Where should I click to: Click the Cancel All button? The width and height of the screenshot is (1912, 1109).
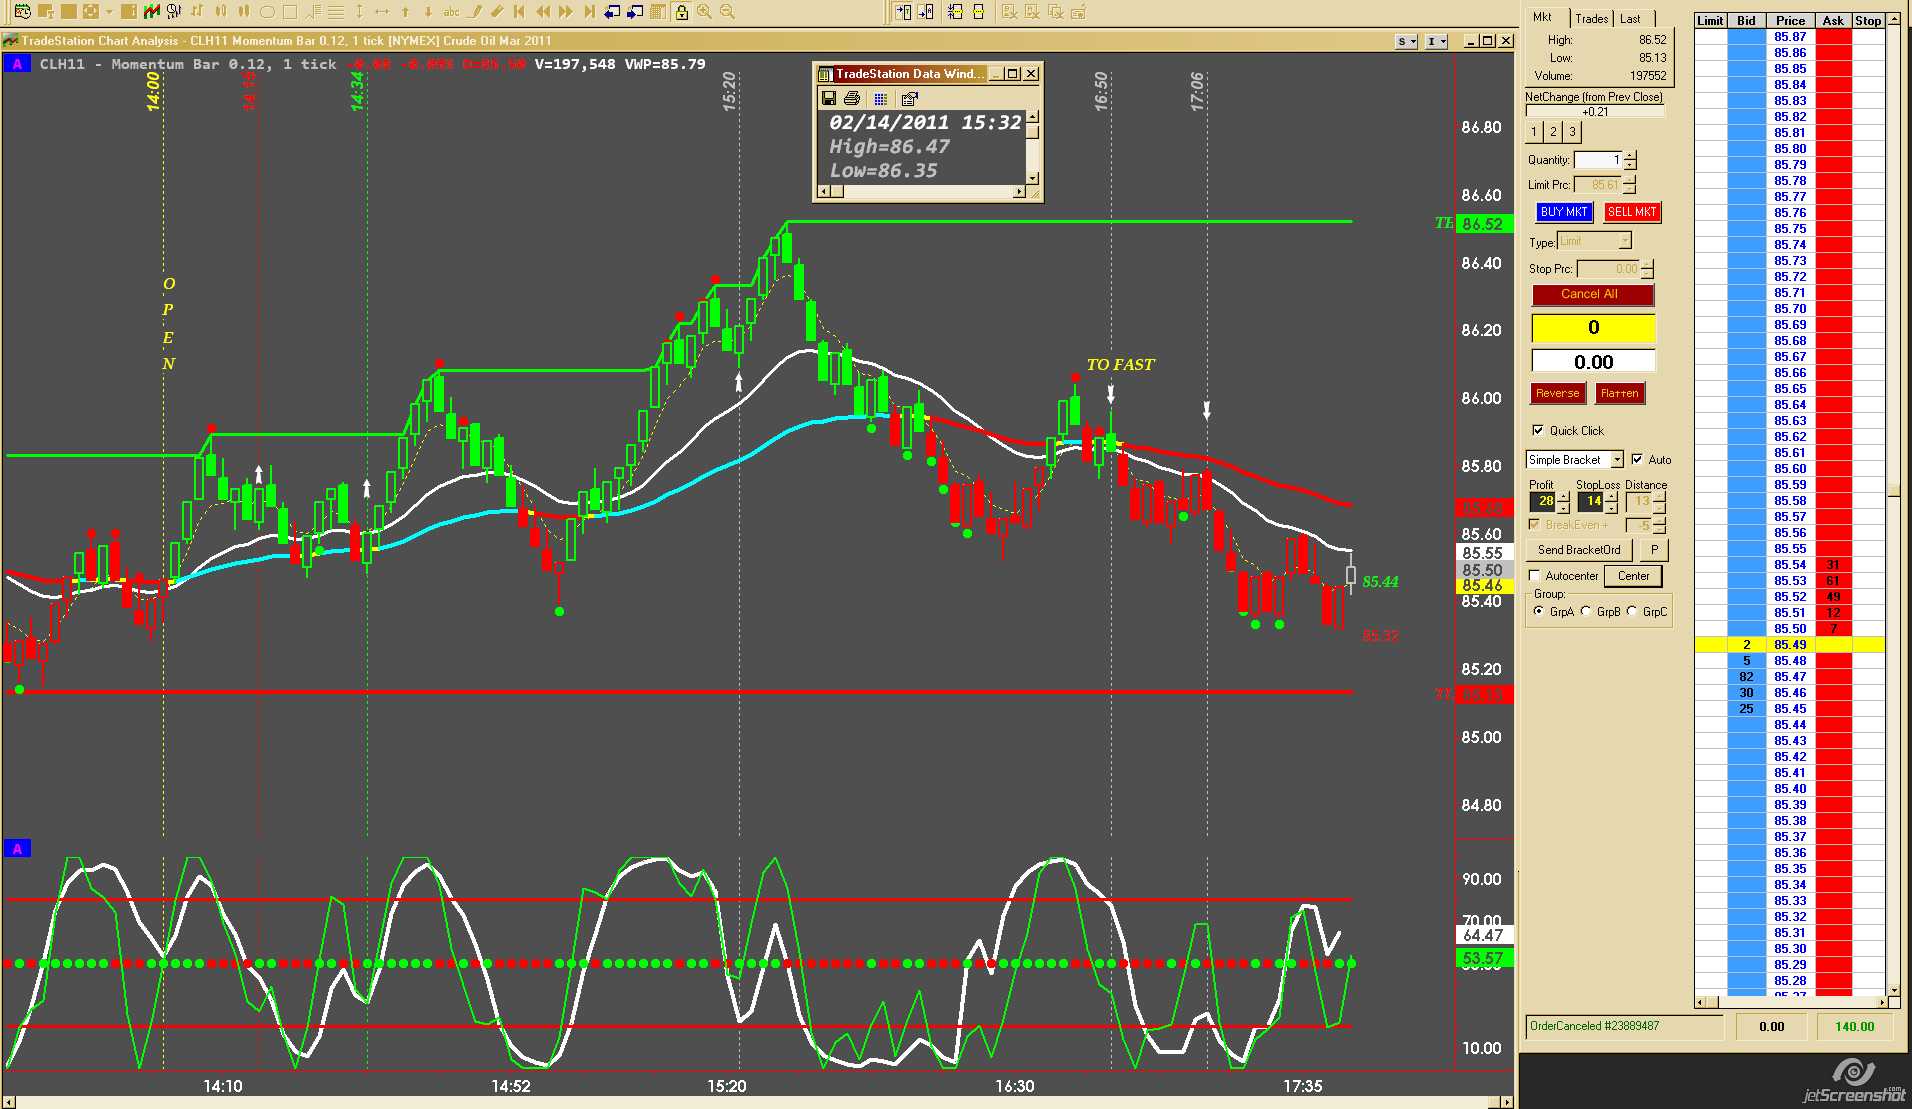point(1593,294)
